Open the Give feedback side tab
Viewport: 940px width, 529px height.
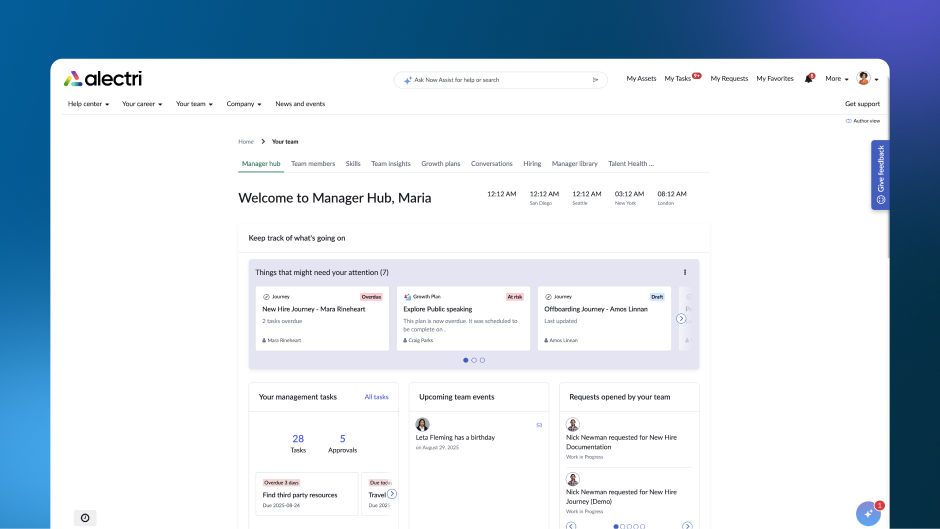pos(880,175)
